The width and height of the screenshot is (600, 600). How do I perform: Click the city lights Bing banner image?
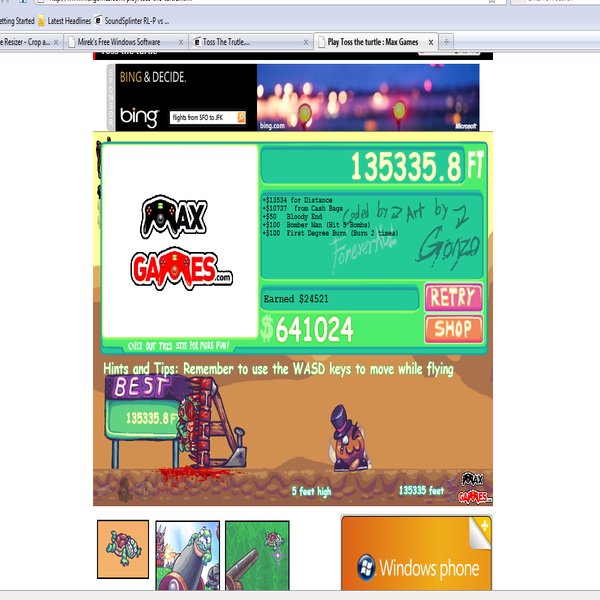coord(368,97)
